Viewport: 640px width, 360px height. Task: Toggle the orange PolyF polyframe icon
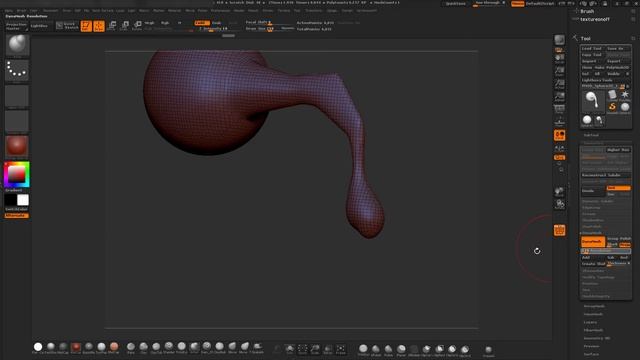pos(559,230)
